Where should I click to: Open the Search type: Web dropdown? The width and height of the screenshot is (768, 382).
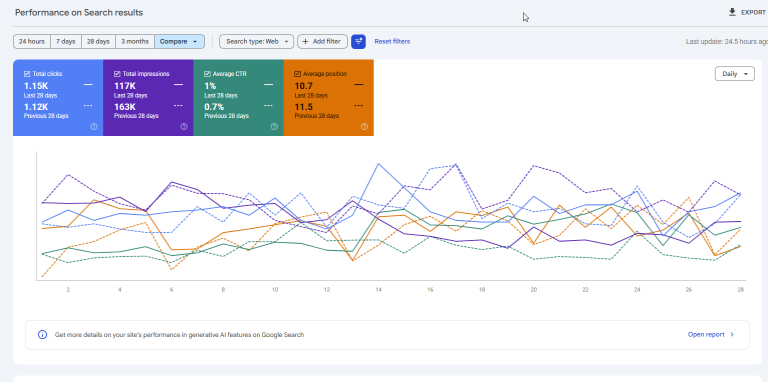tap(256, 42)
